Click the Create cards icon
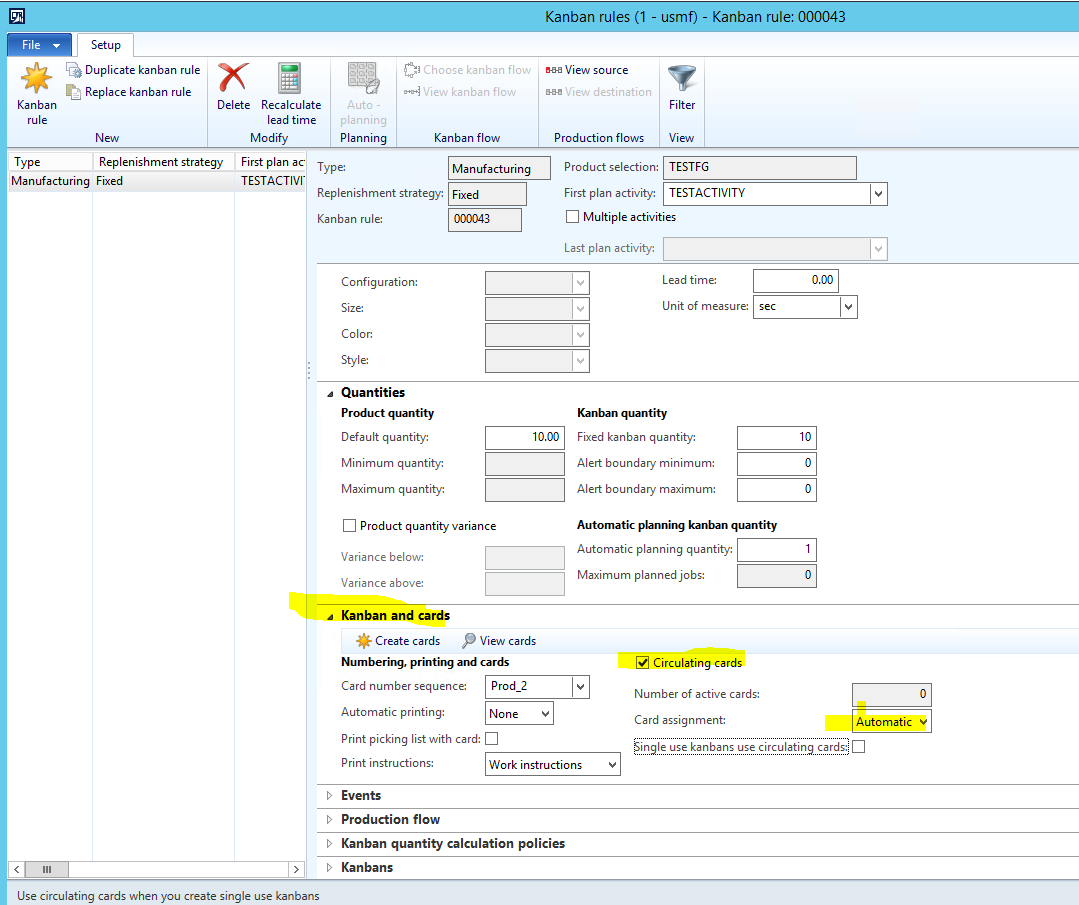The image size is (1079, 905). coord(363,641)
